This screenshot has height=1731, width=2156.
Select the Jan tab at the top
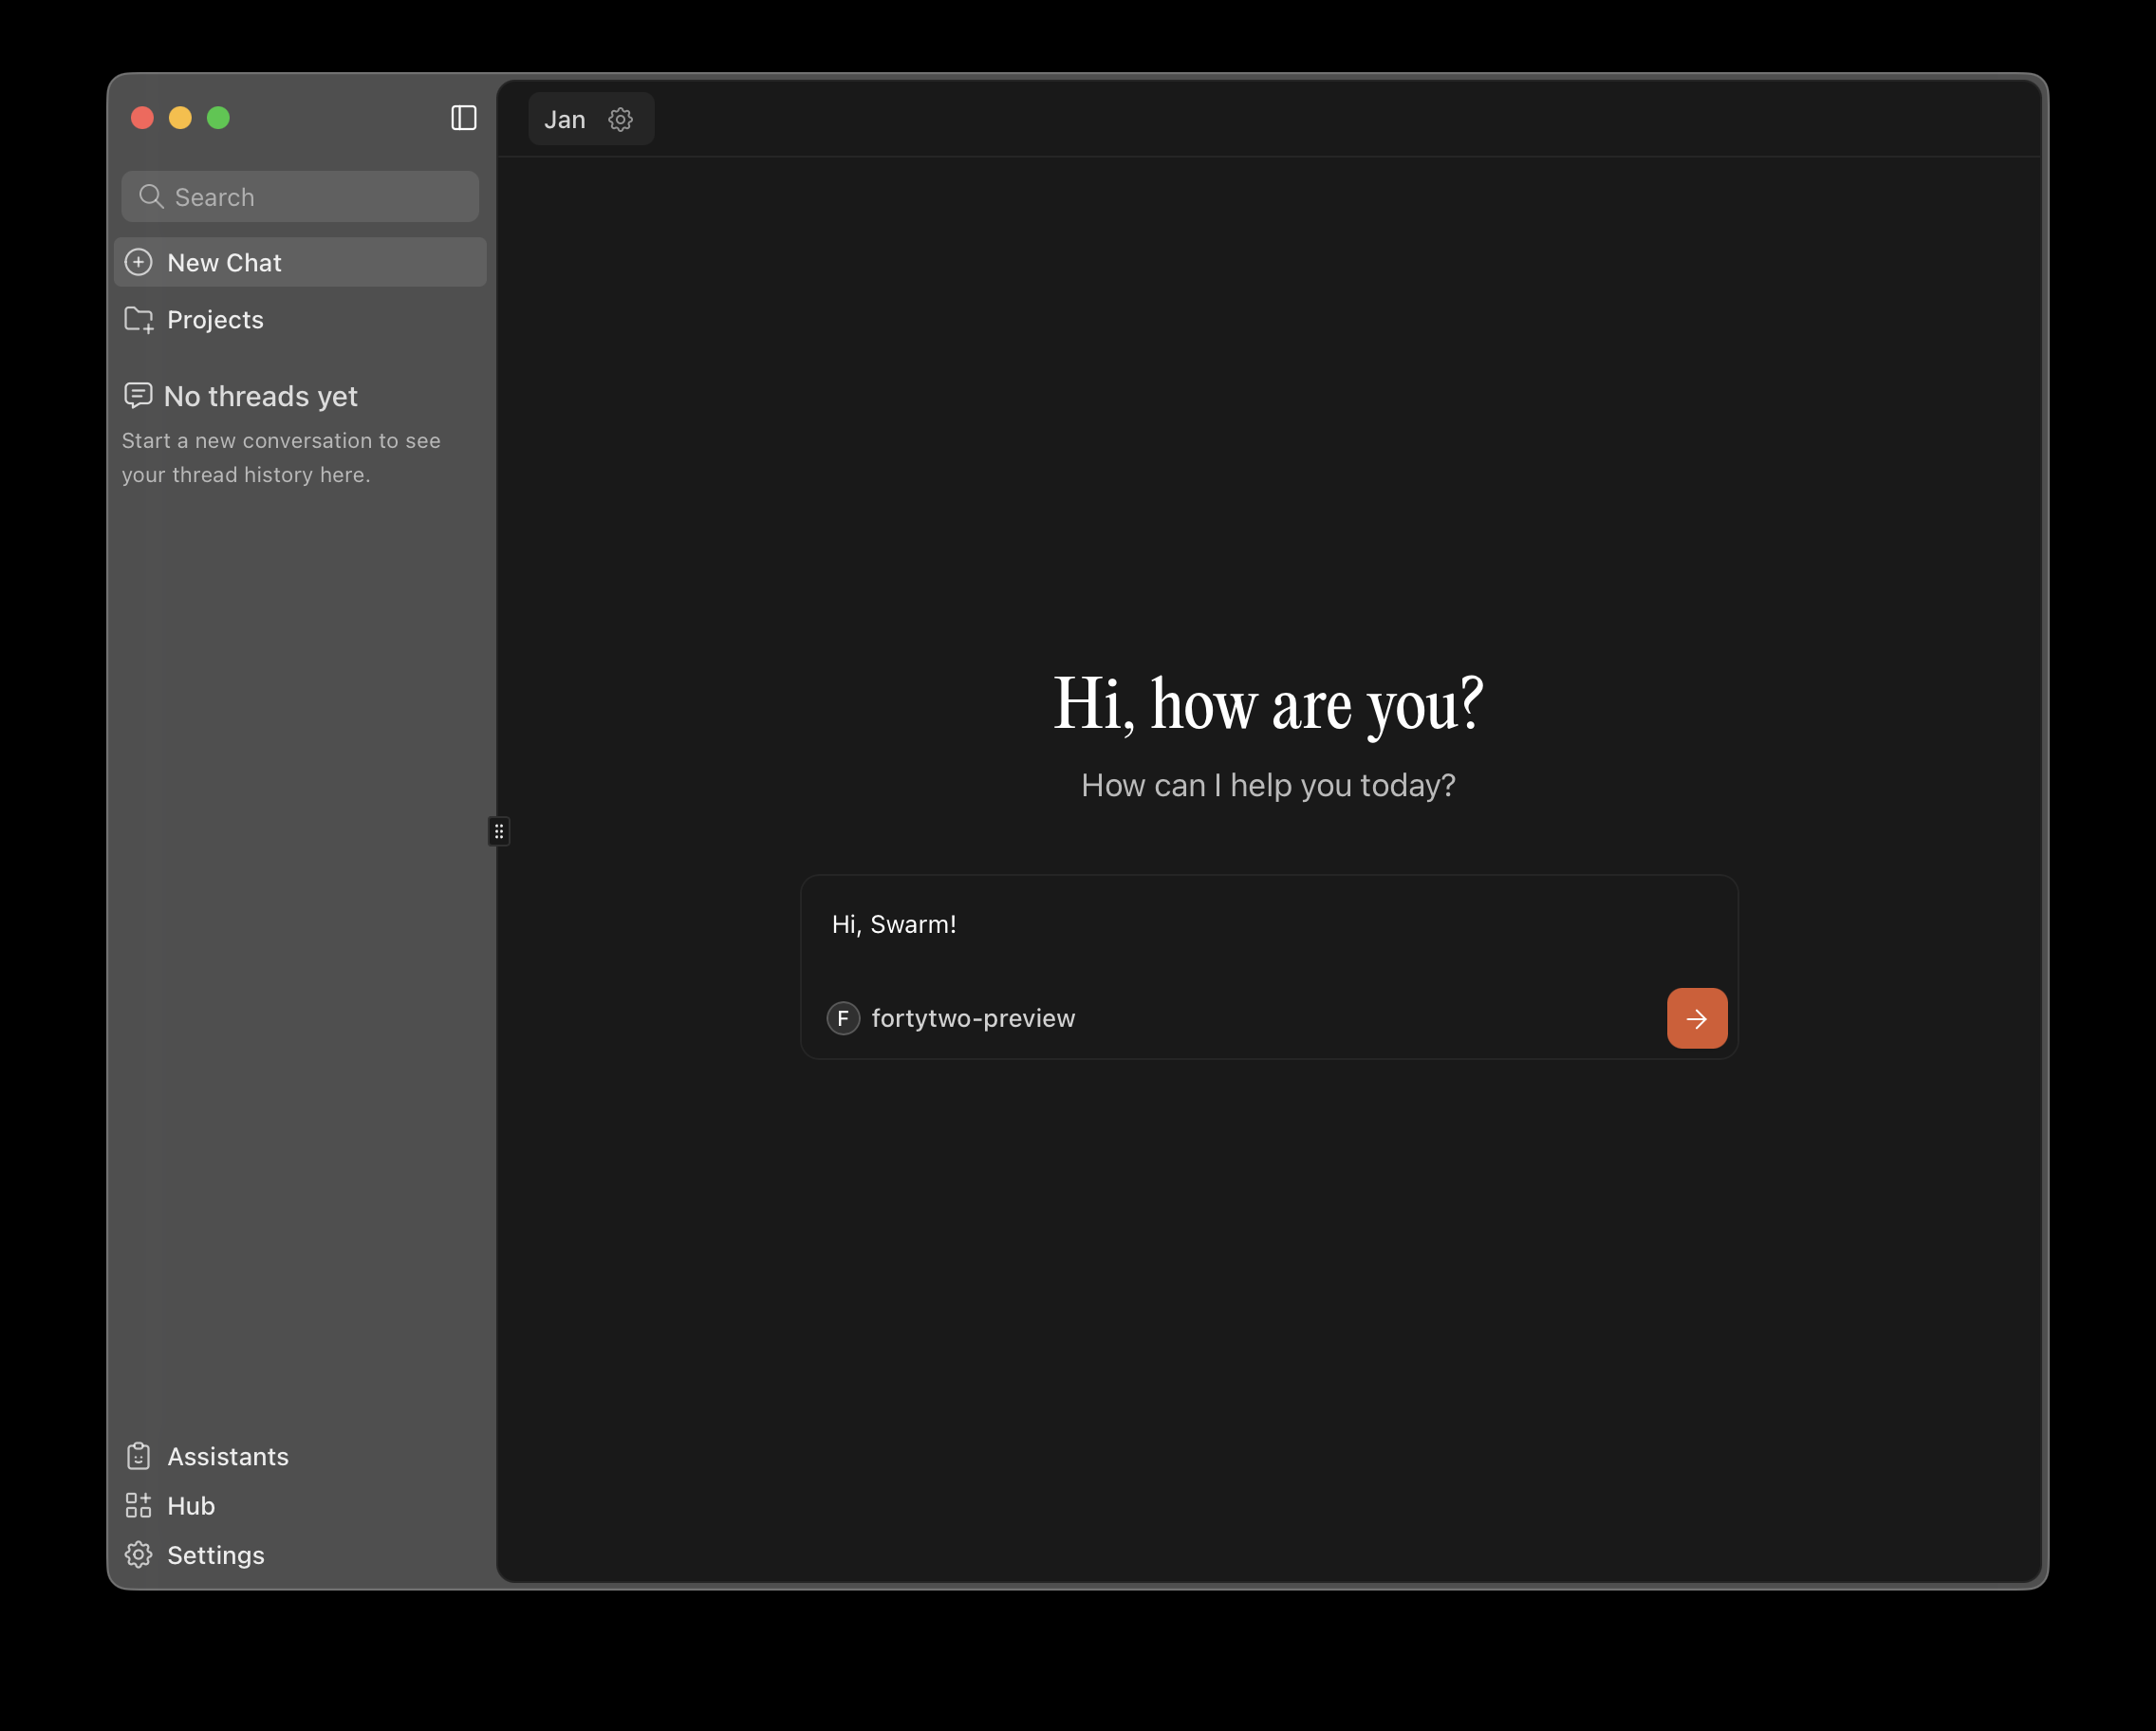565,118
